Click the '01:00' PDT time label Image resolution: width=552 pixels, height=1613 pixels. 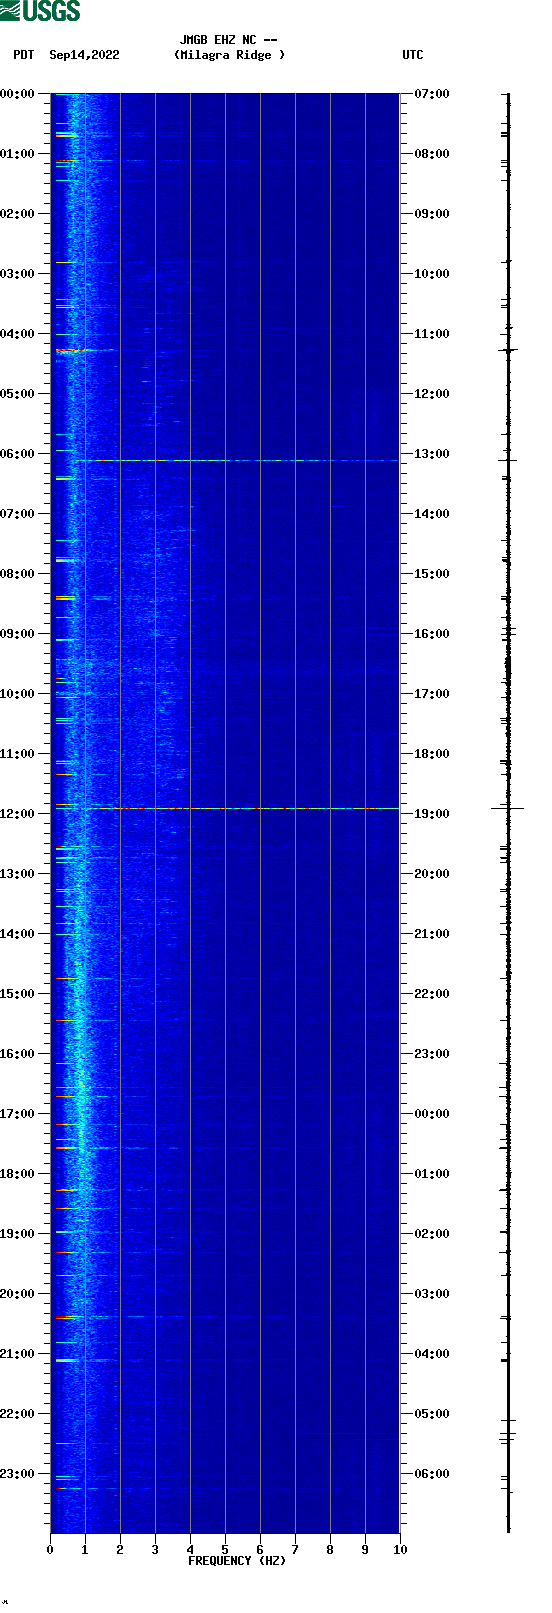point(18,154)
